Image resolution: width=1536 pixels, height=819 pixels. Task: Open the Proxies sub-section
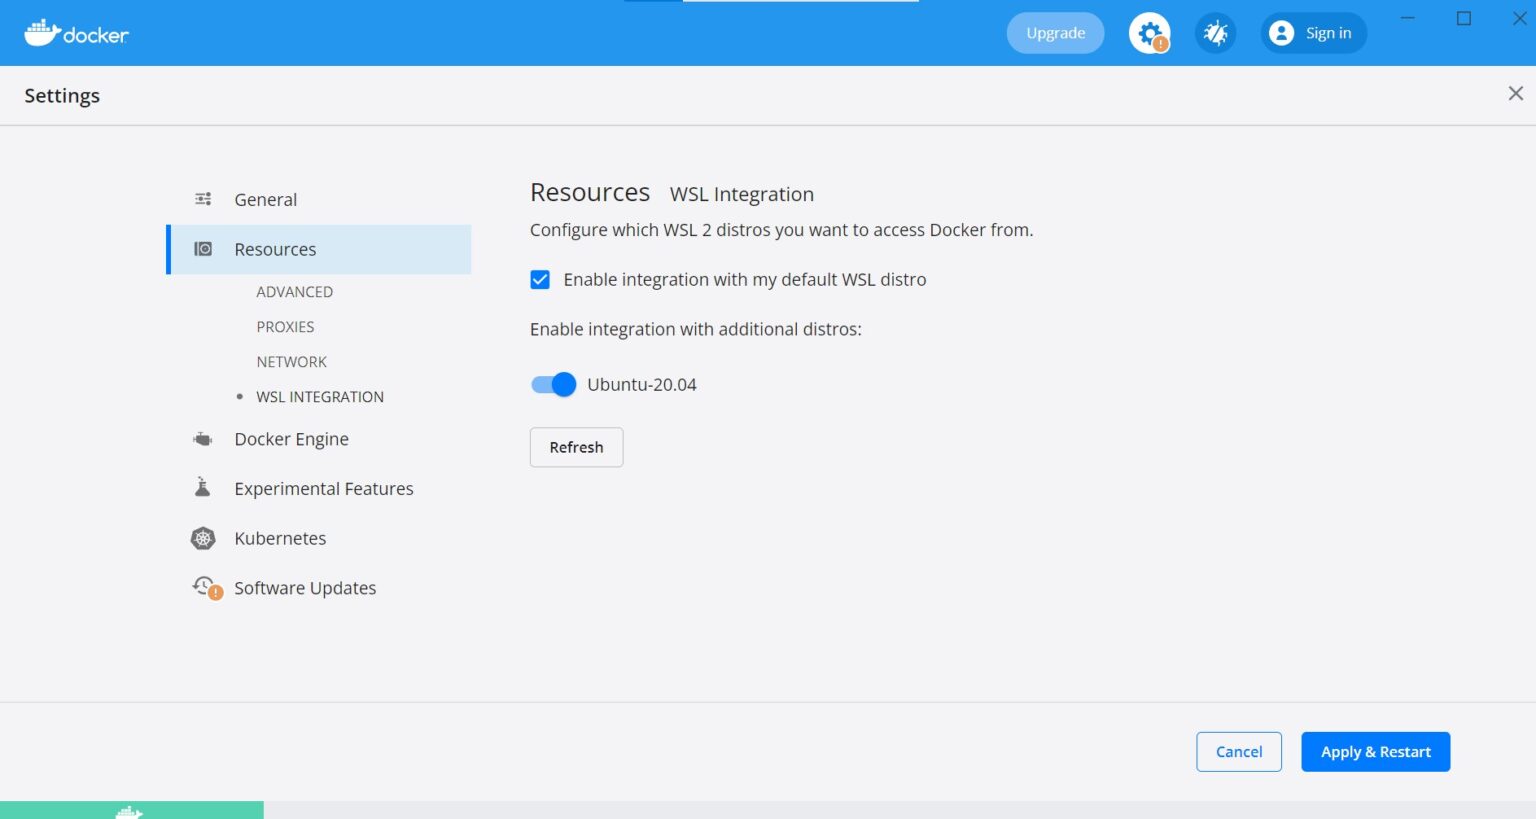(285, 327)
